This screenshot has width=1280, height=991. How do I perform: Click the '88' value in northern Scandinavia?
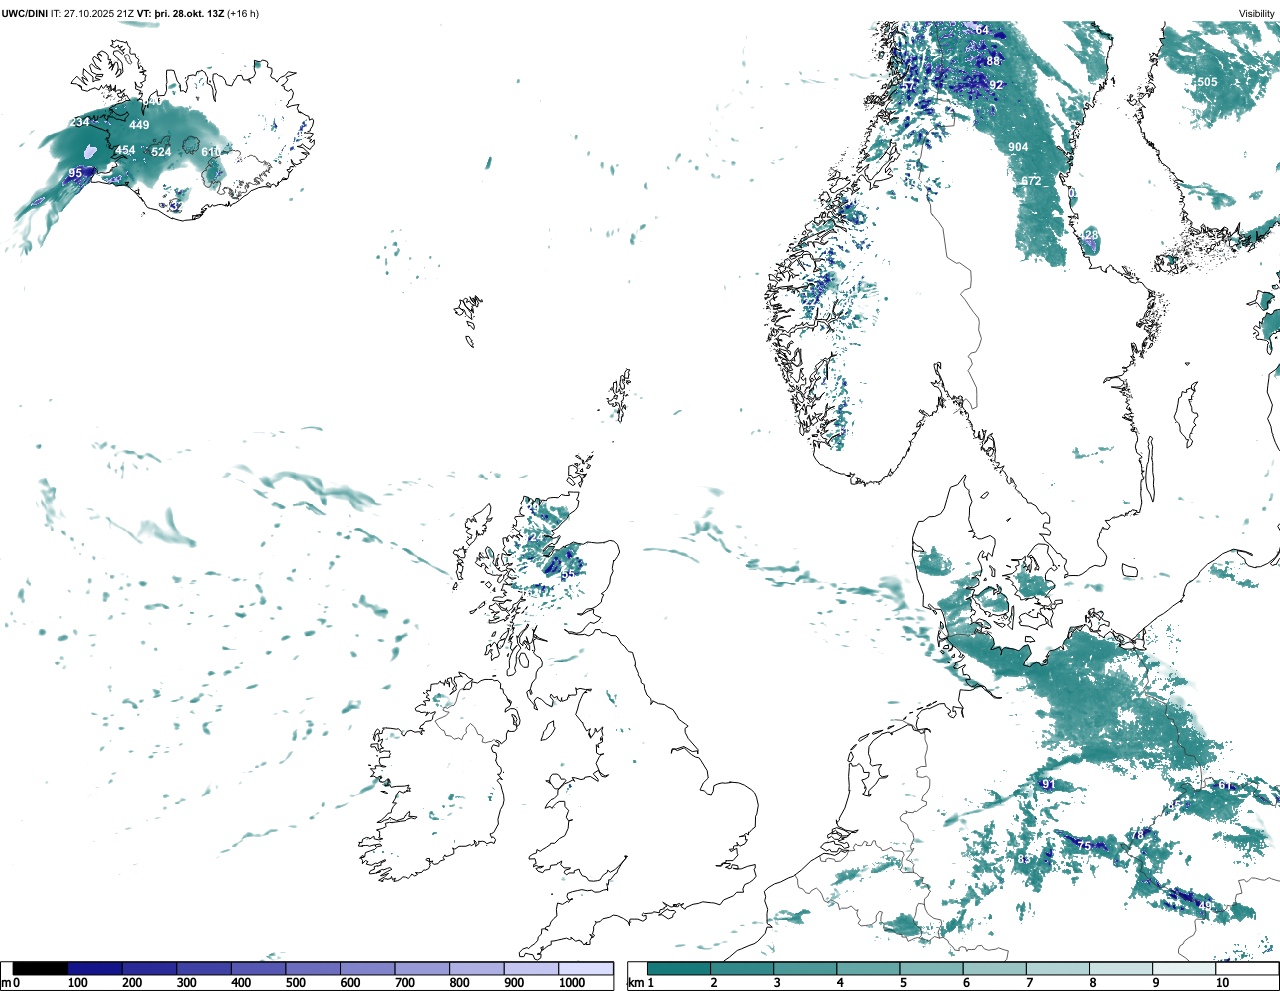click(993, 61)
